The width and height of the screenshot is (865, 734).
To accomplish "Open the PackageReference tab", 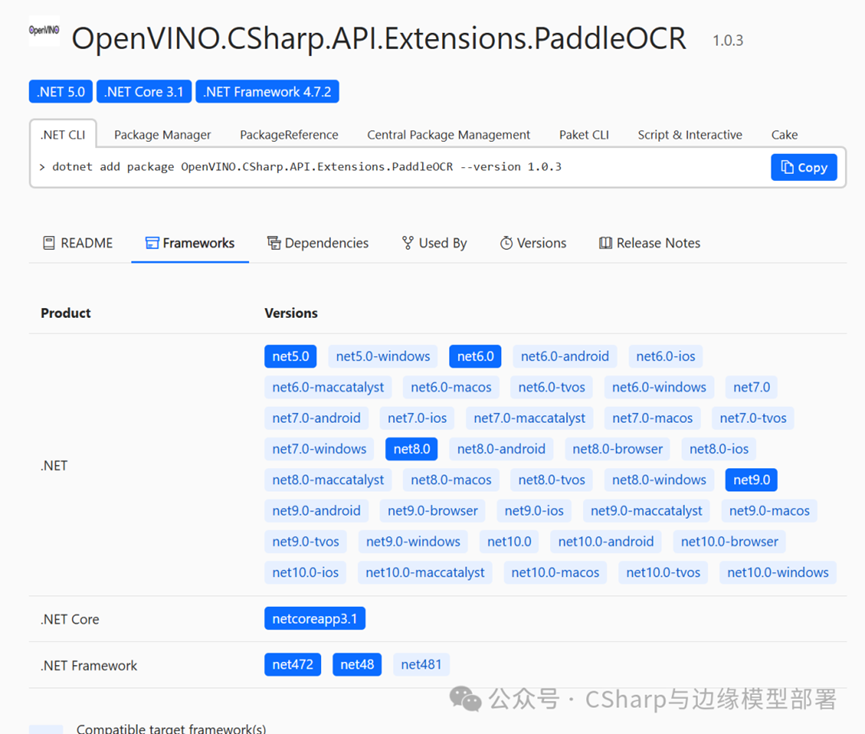I will pos(287,134).
